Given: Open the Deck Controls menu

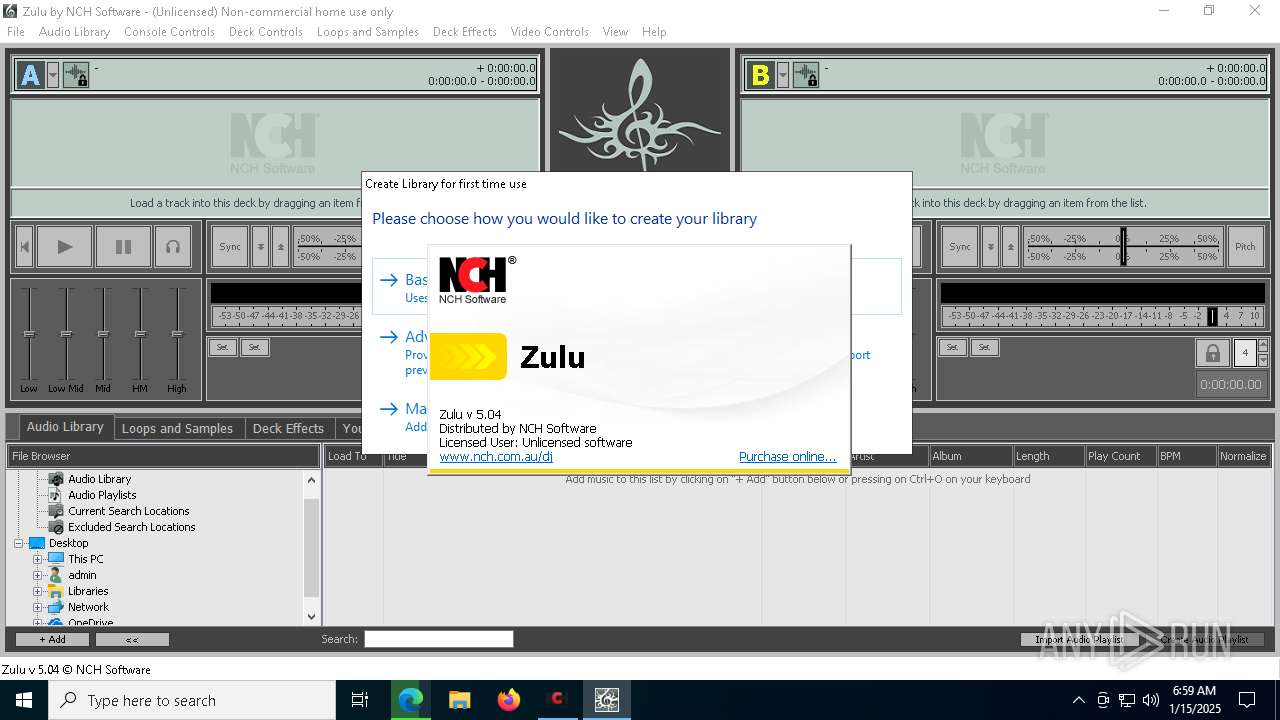Looking at the screenshot, I should click(x=266, y=32).
